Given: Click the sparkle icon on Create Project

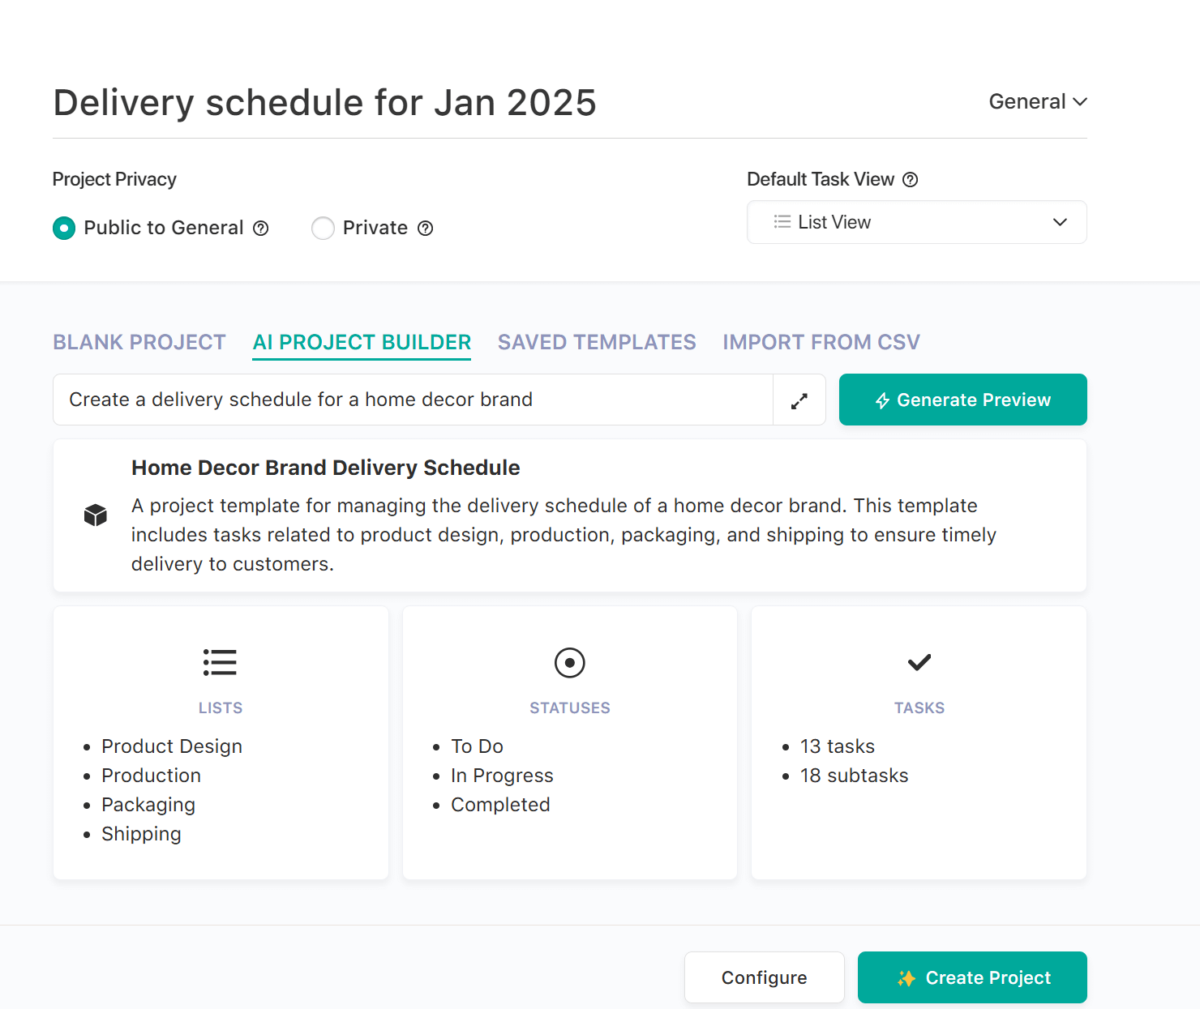Looking at the screenshot, I should tap(905, 978).
